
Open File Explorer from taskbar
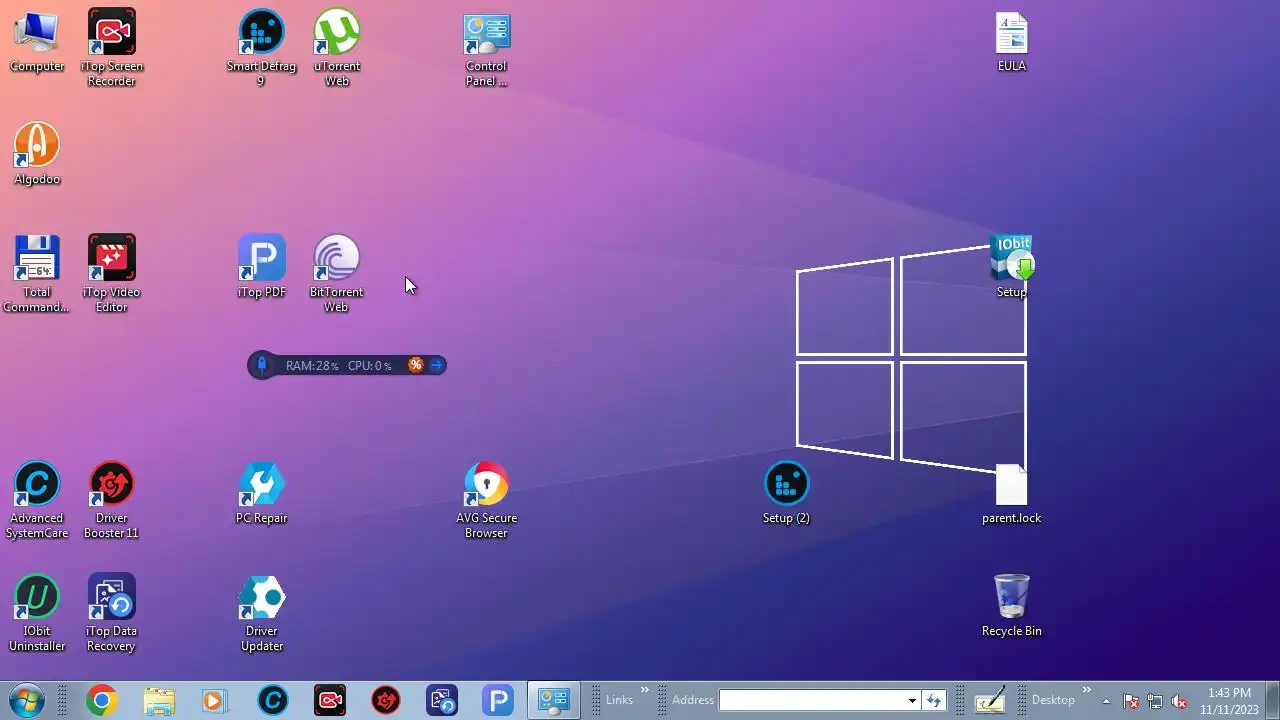[x=159, y=700]
